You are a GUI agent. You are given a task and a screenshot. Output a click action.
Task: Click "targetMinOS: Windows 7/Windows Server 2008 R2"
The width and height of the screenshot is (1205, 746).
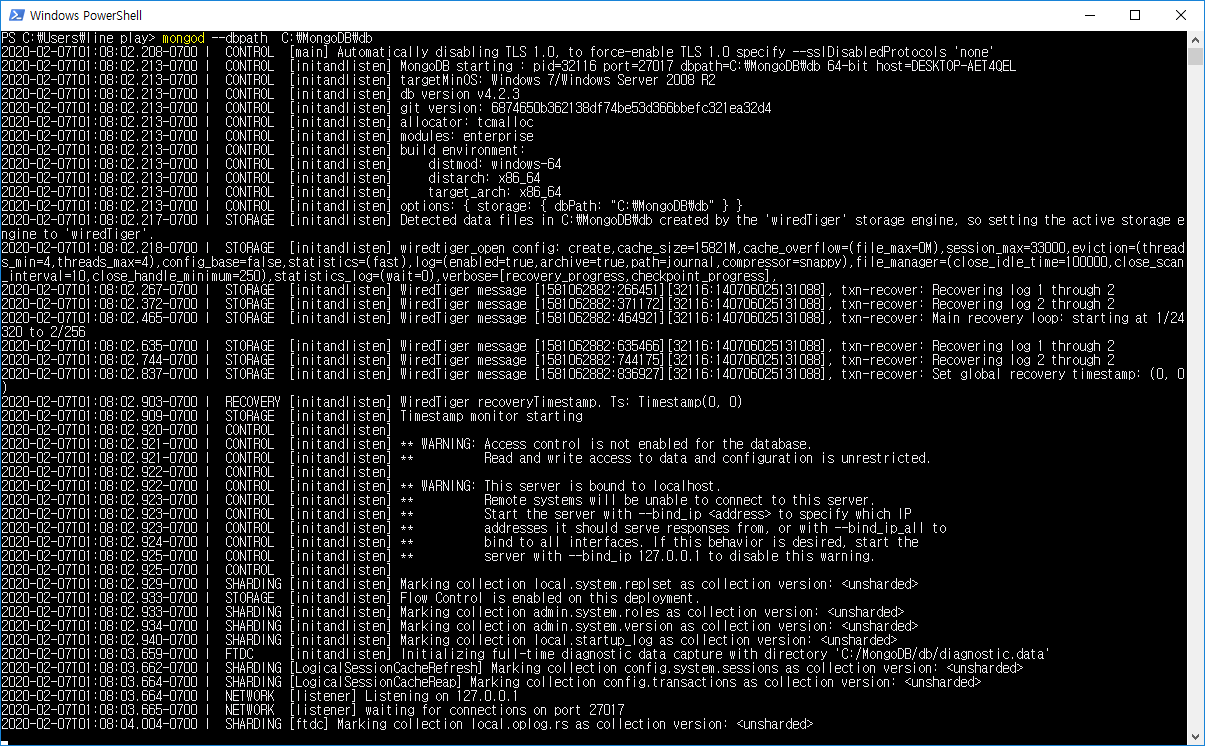[557, 80]
